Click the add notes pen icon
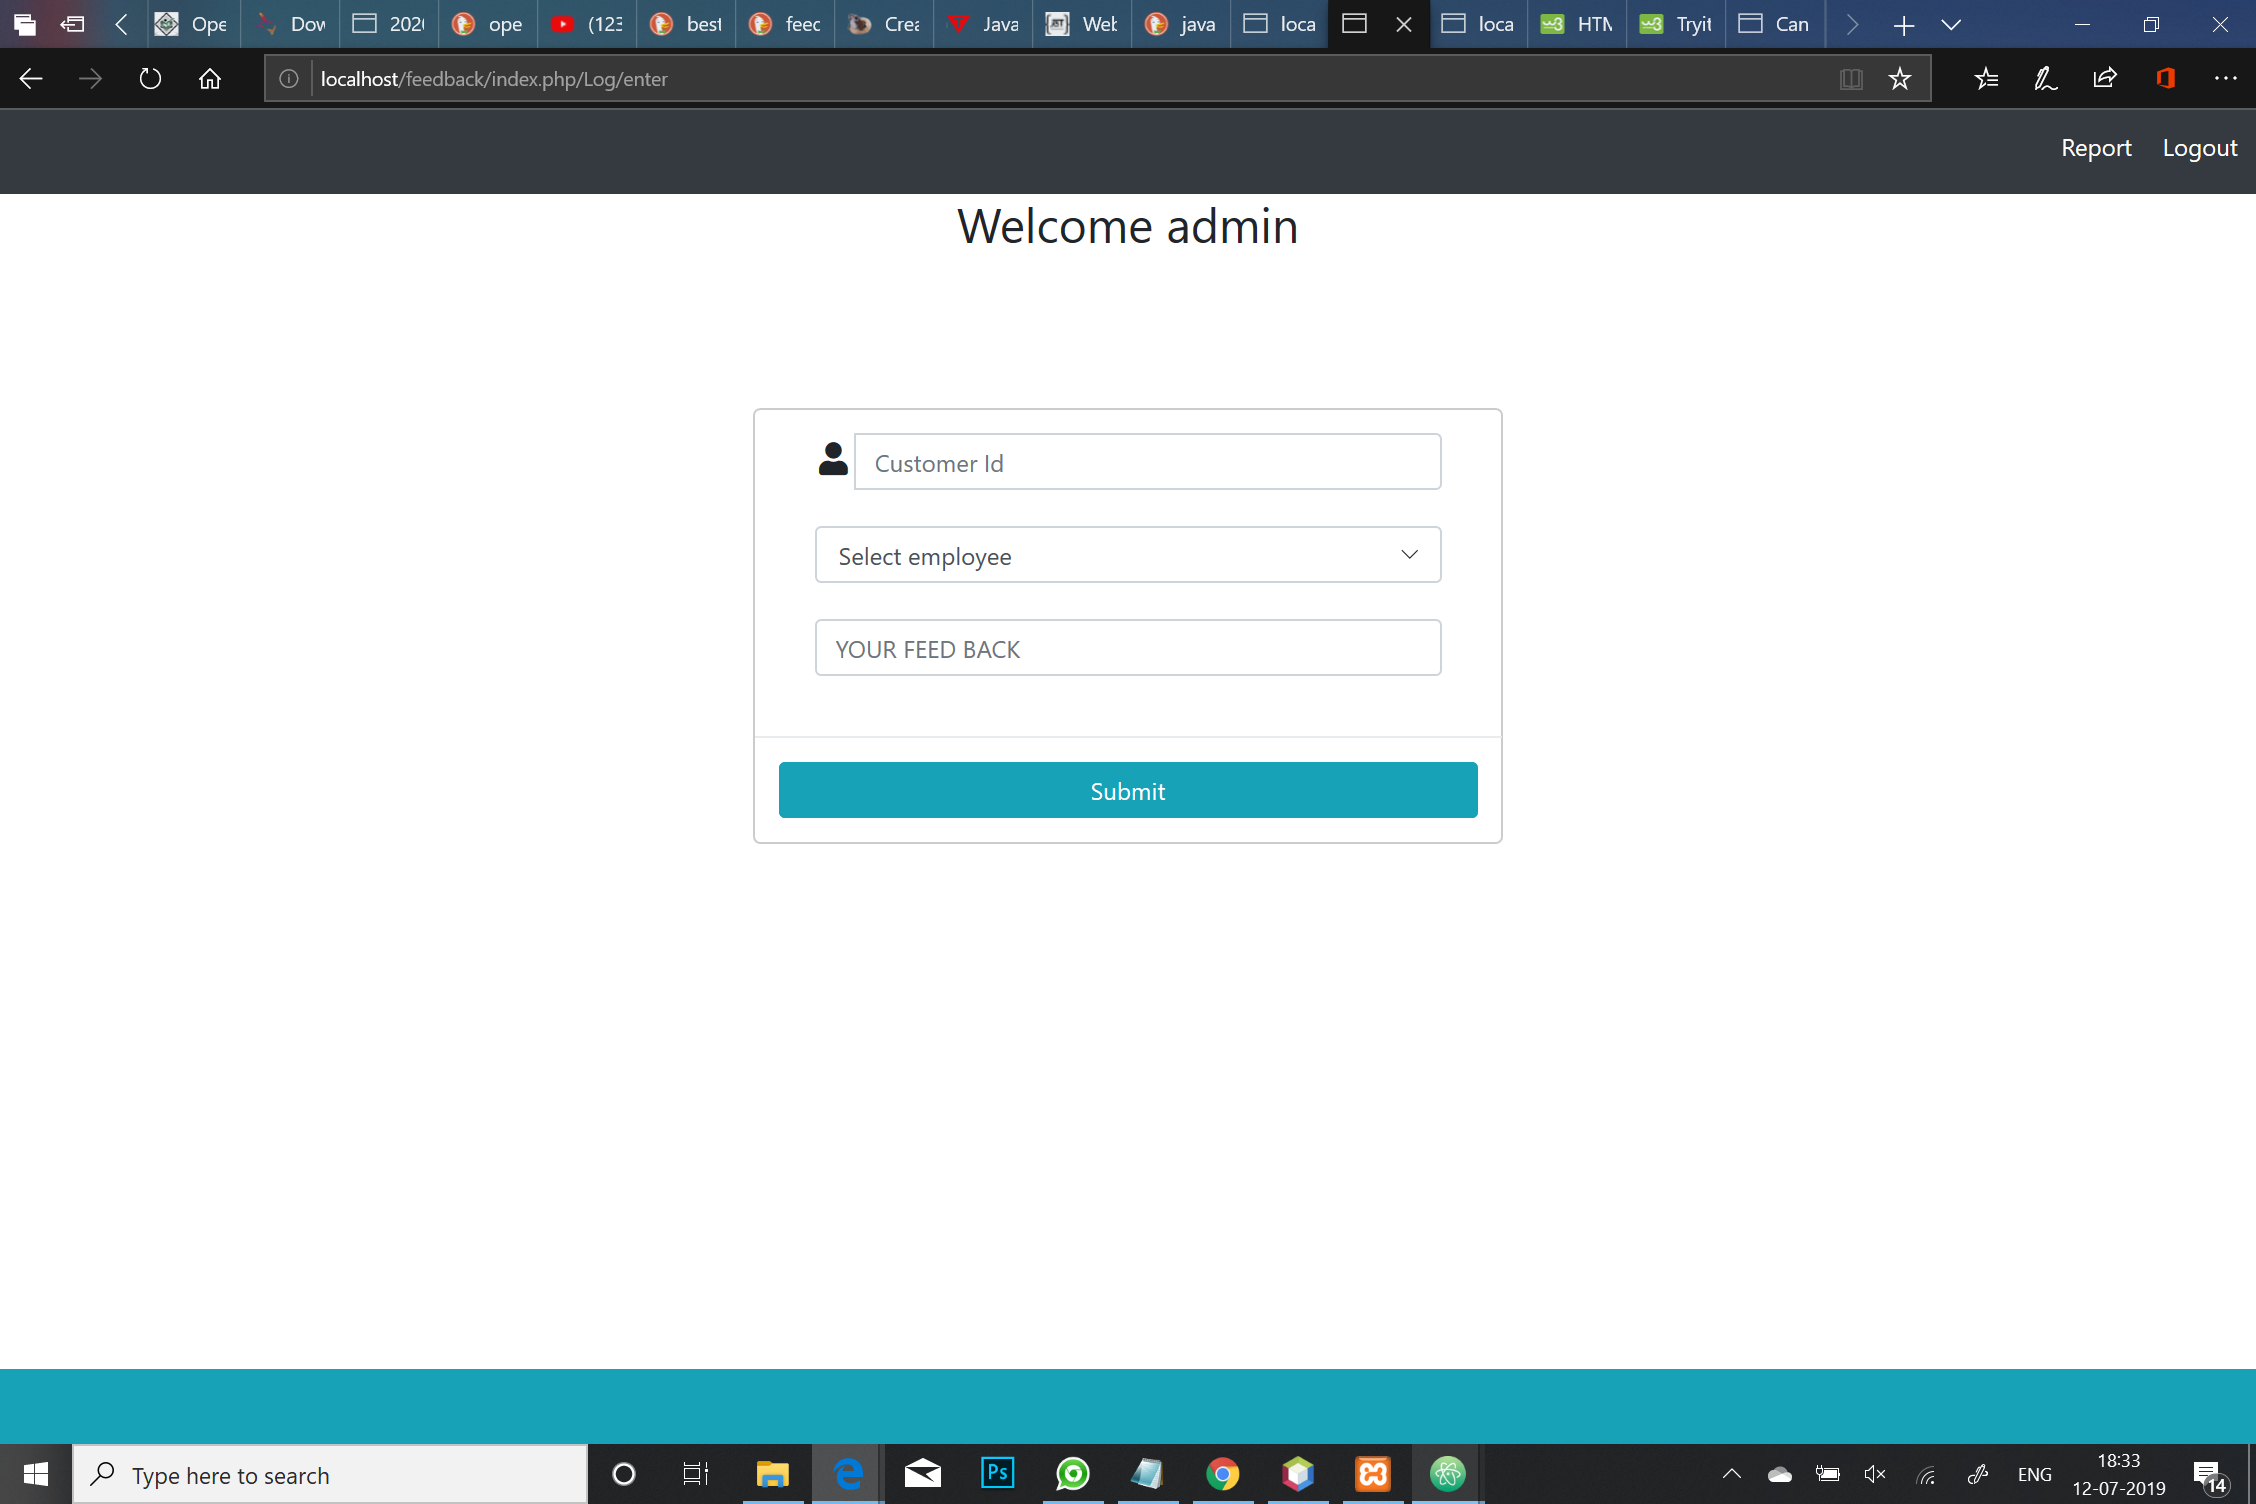 tap(2046, 79)
